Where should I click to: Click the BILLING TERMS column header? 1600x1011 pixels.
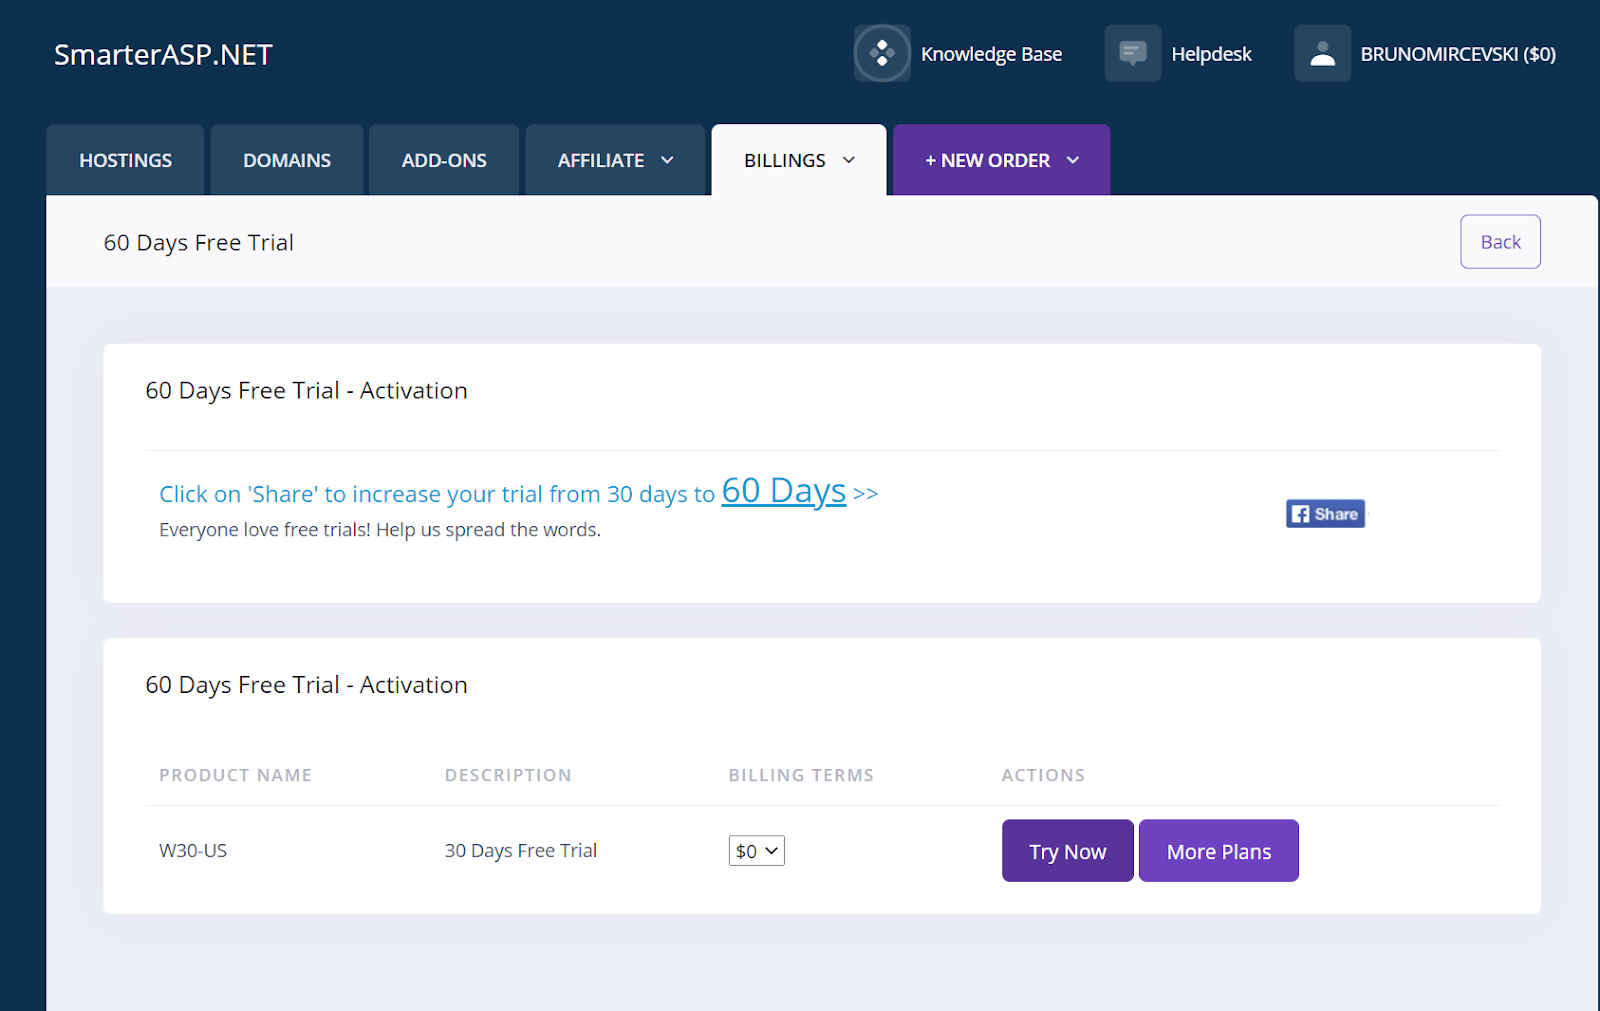801,775
